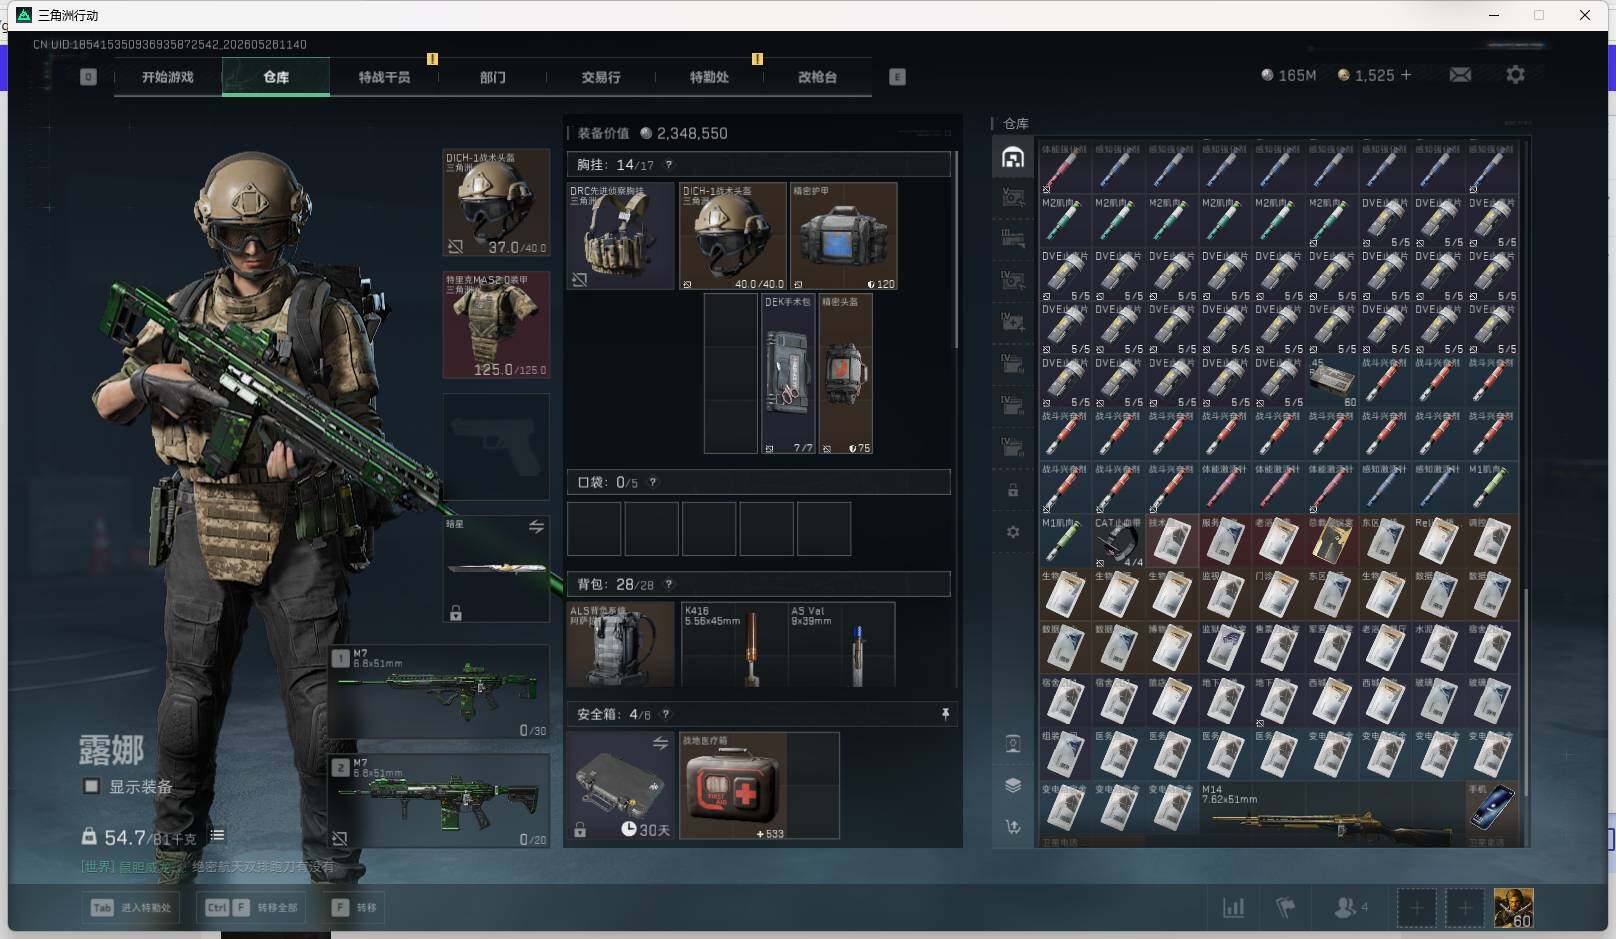1616x939 pixels.
Task: Click the left empty squad slot plus button
Action: pos(1416,908)
